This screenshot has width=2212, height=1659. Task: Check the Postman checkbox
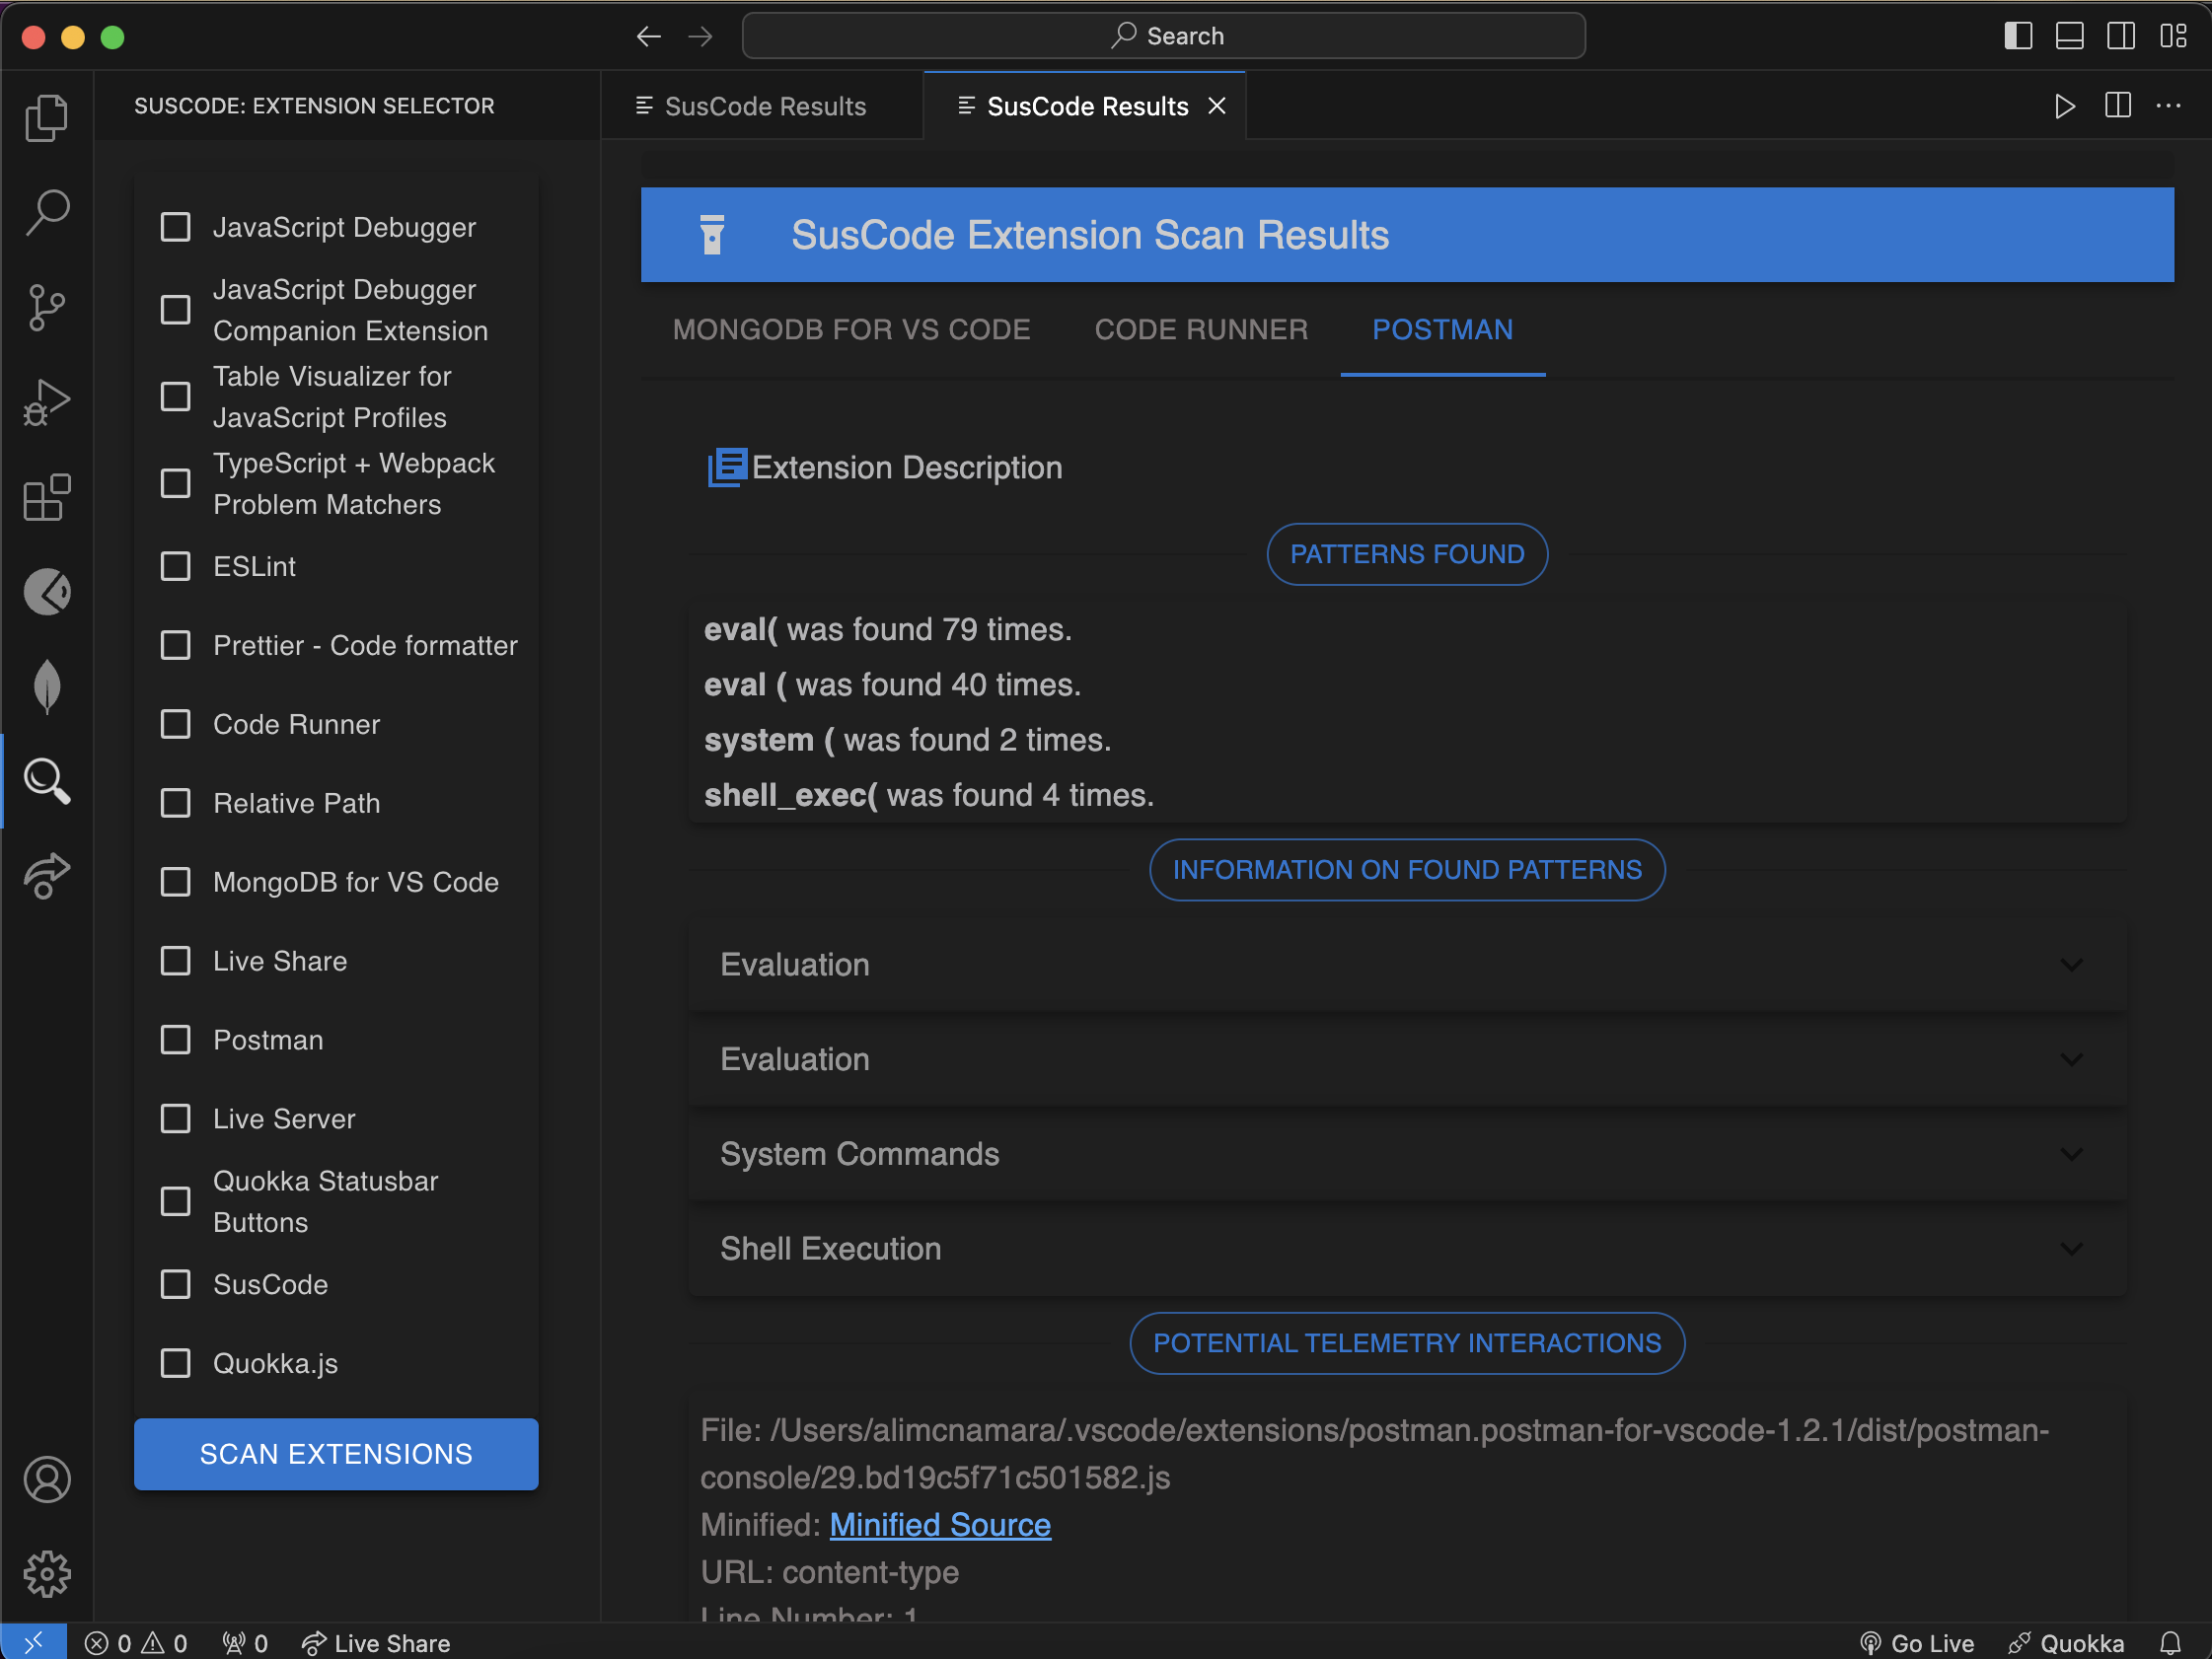[176, 1040]
